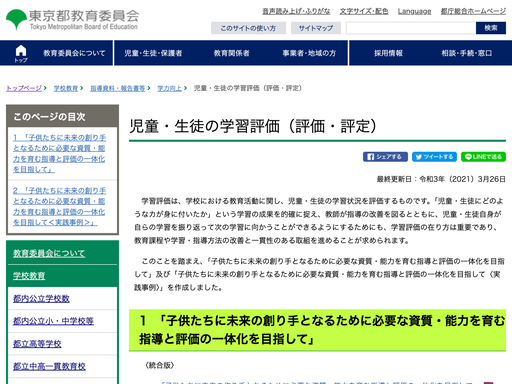The image size is (512, 384).
Task: Jump to table of contents item 1
Action: point(60,153)
